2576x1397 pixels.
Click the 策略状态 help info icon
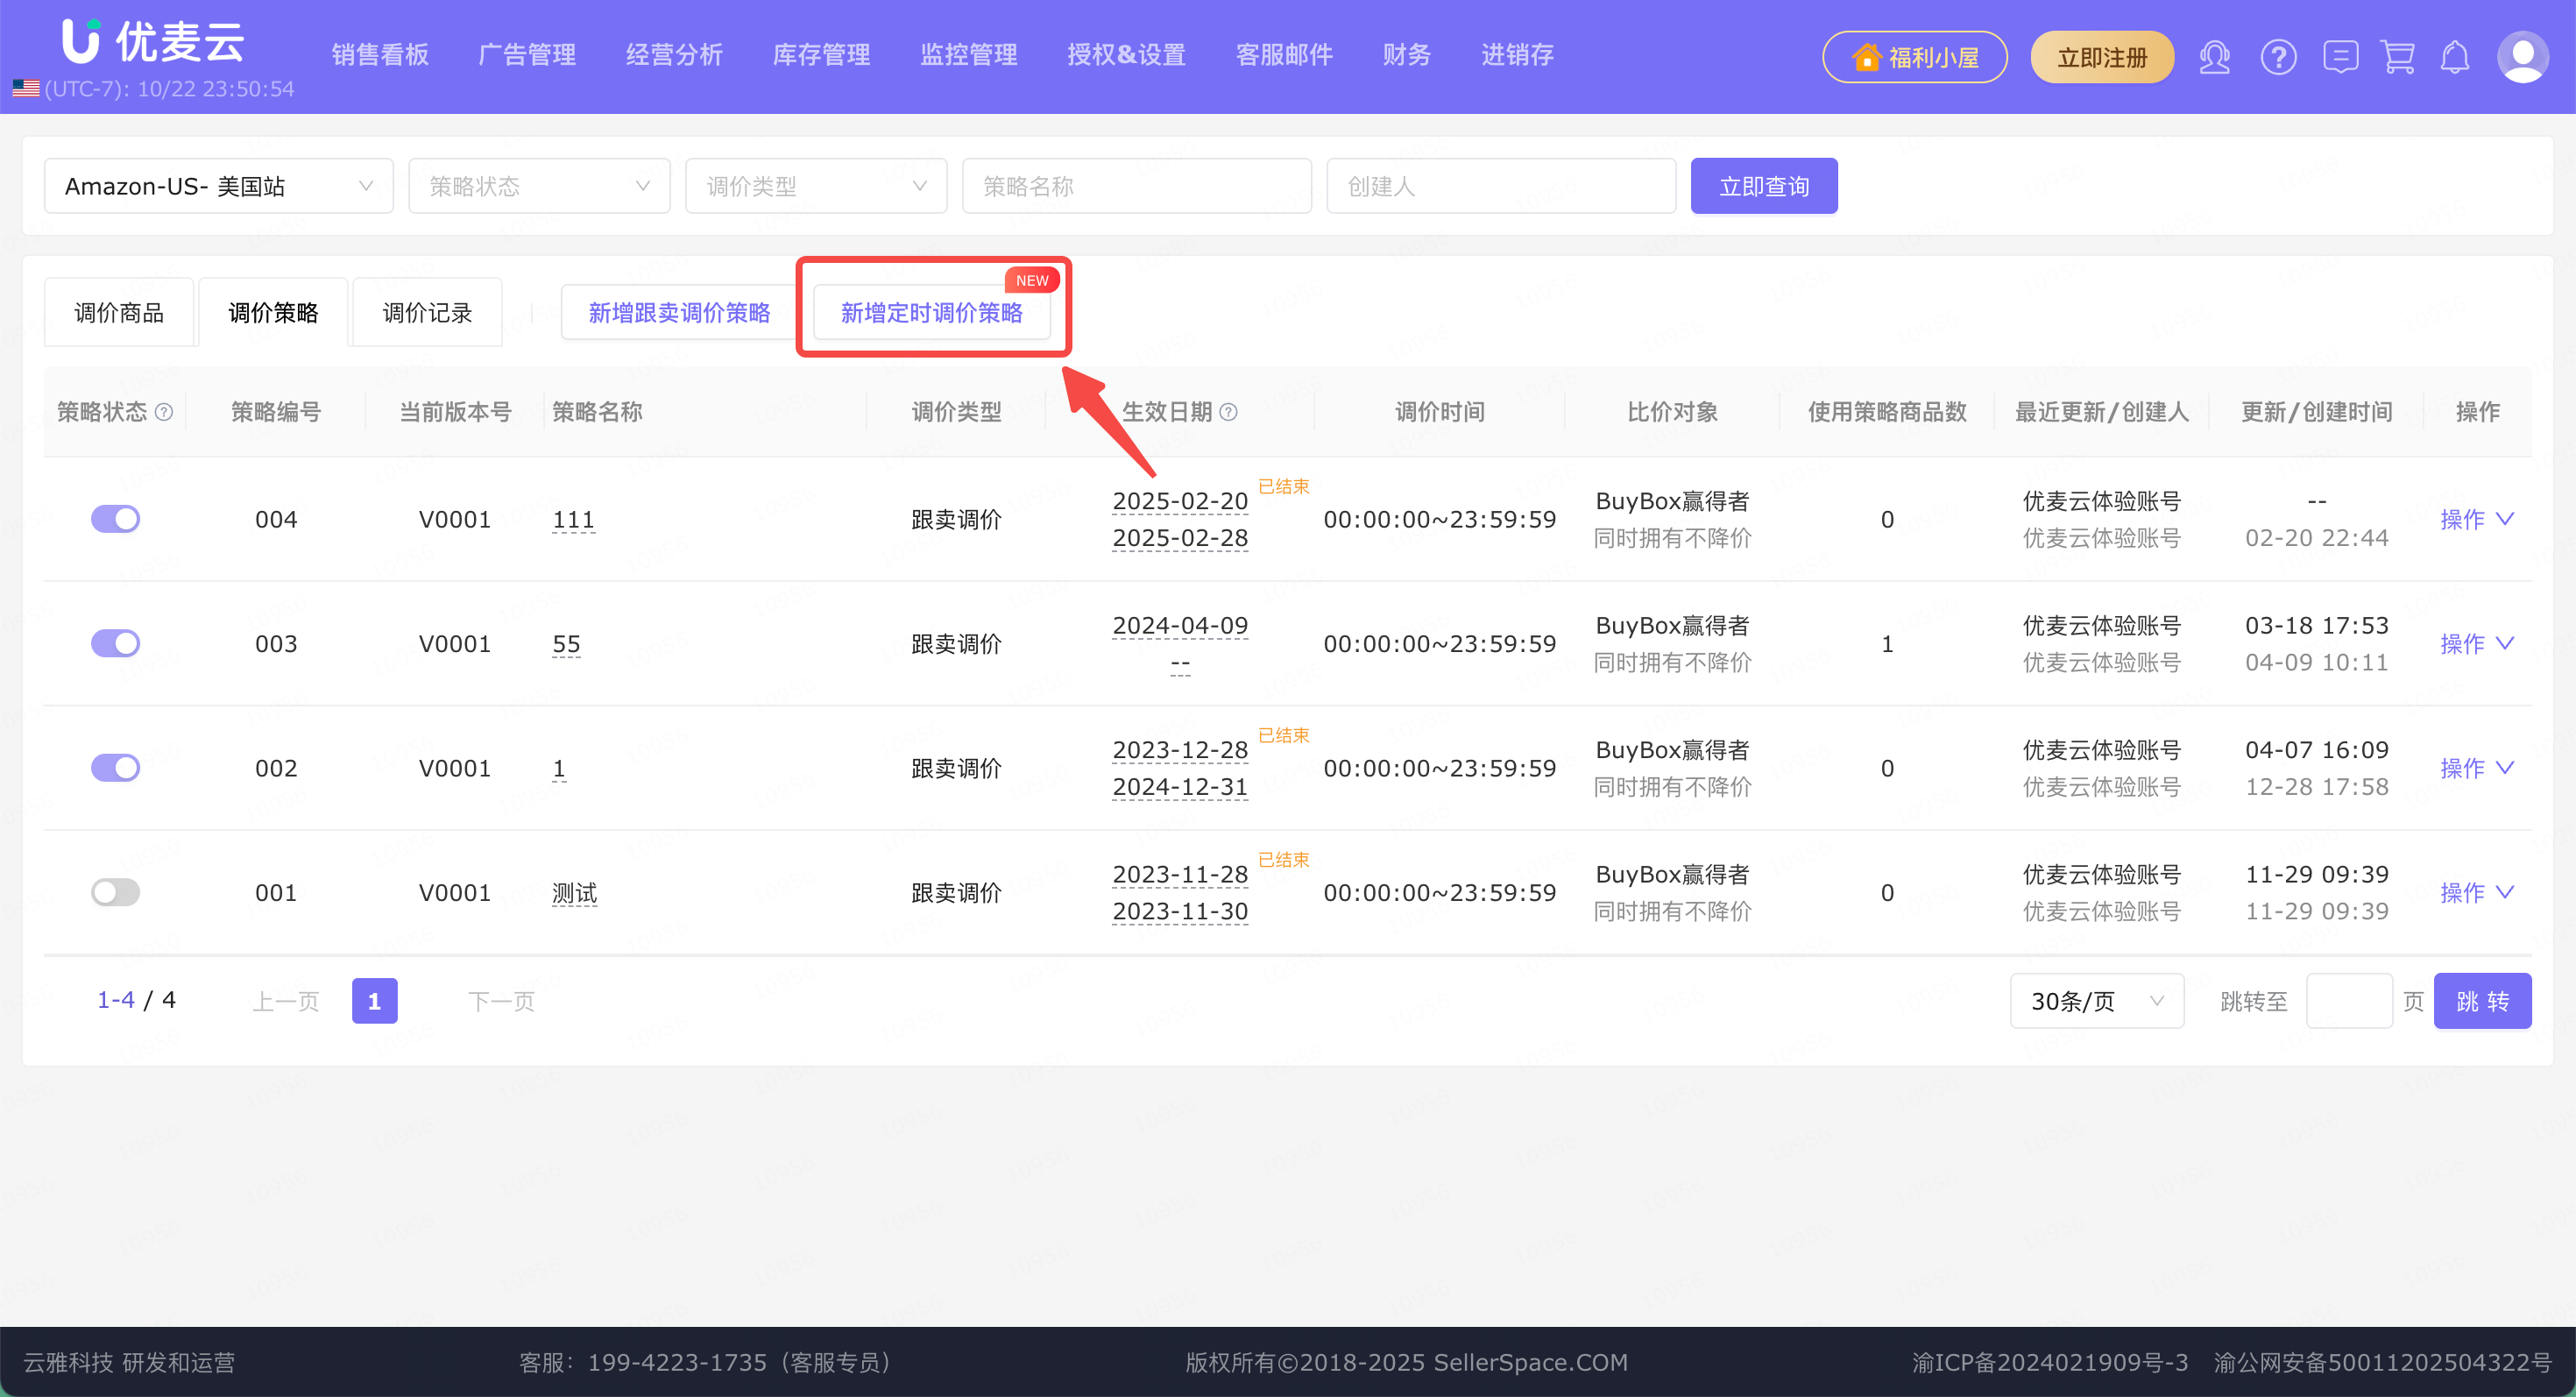[x=165, y=412]
